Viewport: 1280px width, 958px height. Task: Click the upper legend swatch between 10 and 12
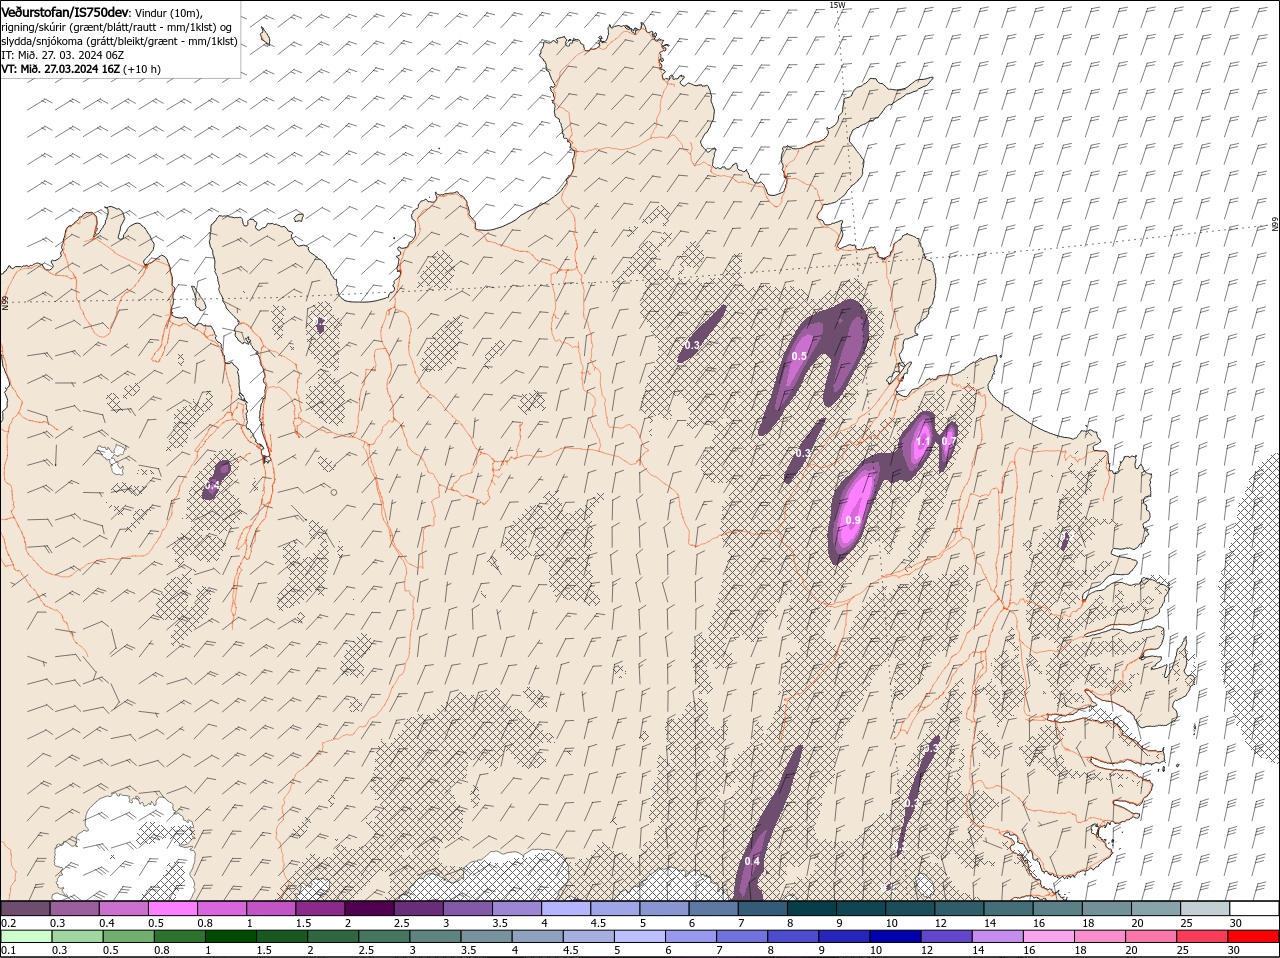(x=909, y=908)
